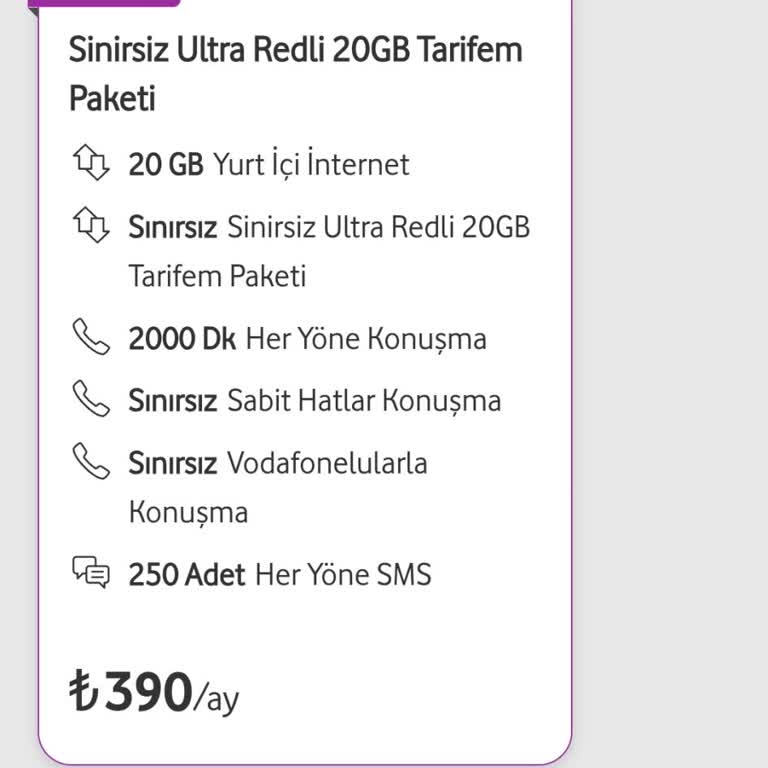Click 'Yurt İçi İnternet' label
Screen dimensions: 768x768
tap(311, 164)
